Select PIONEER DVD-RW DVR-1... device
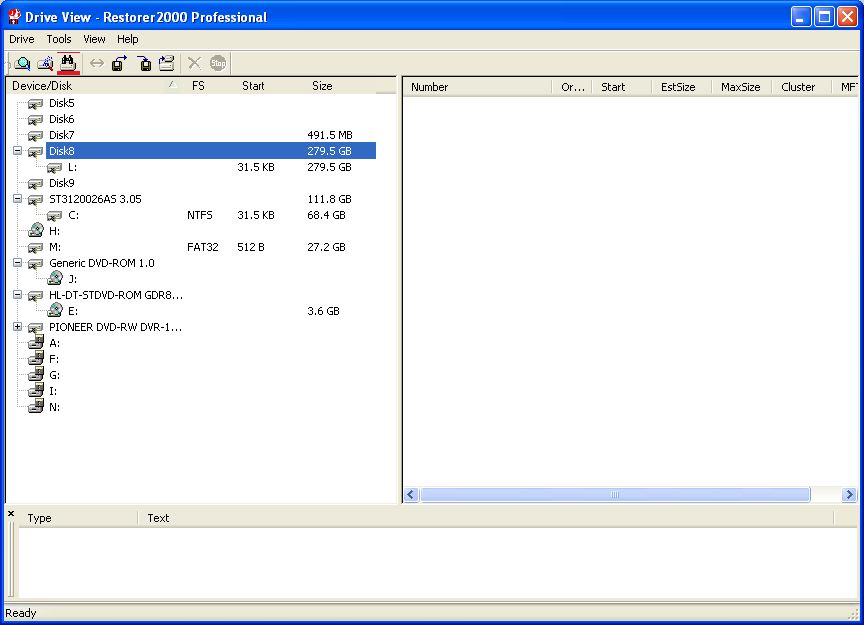 (115, 327)
